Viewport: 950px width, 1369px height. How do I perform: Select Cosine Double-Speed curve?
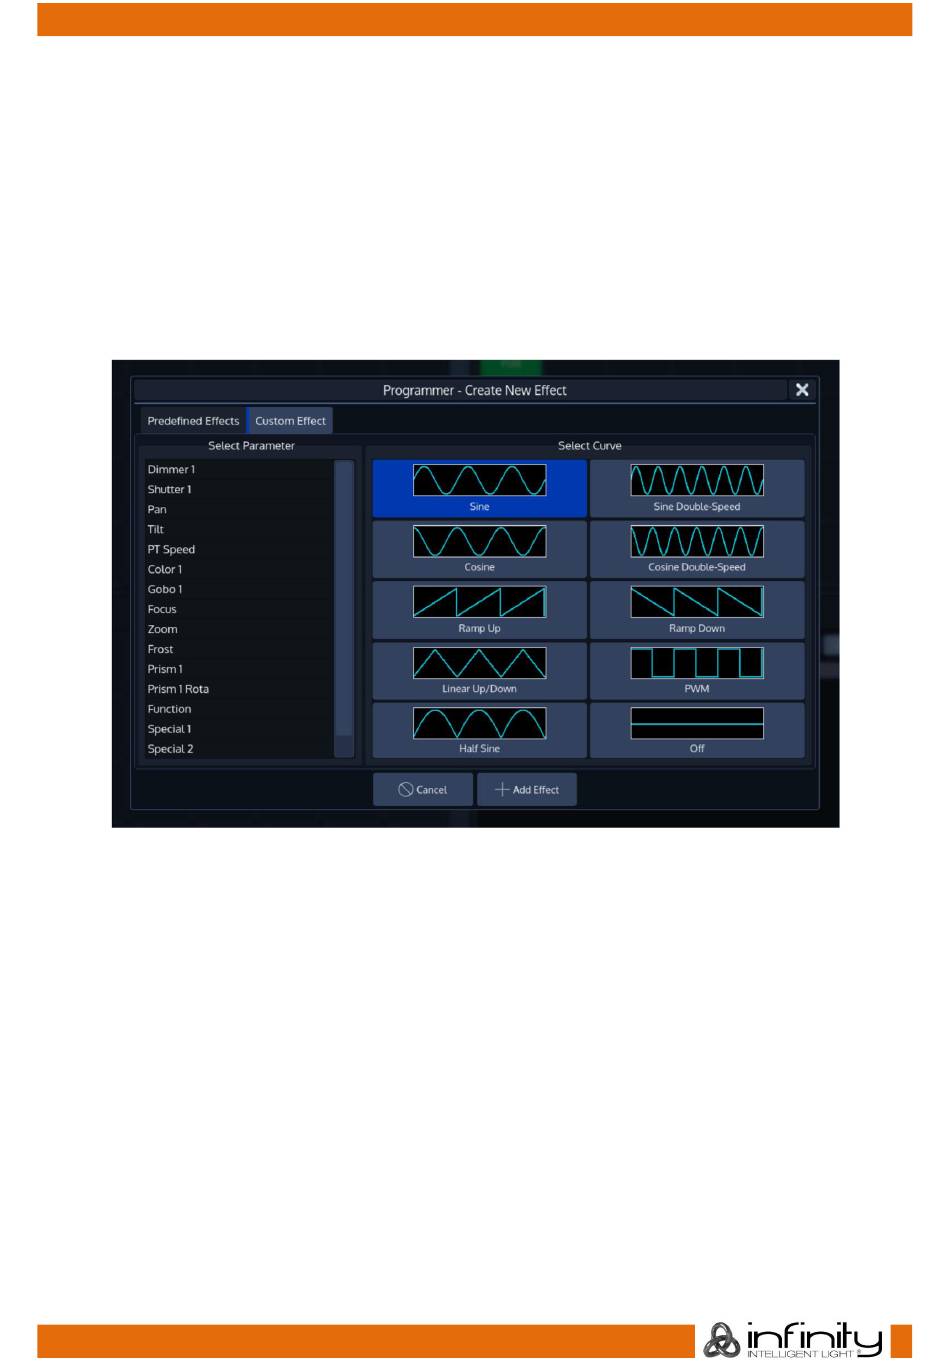pyautogui.click(x=696, y=549)
